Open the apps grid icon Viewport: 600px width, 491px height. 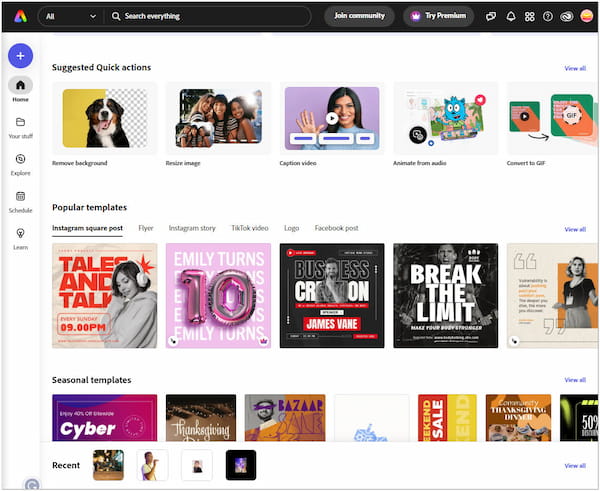529,17
